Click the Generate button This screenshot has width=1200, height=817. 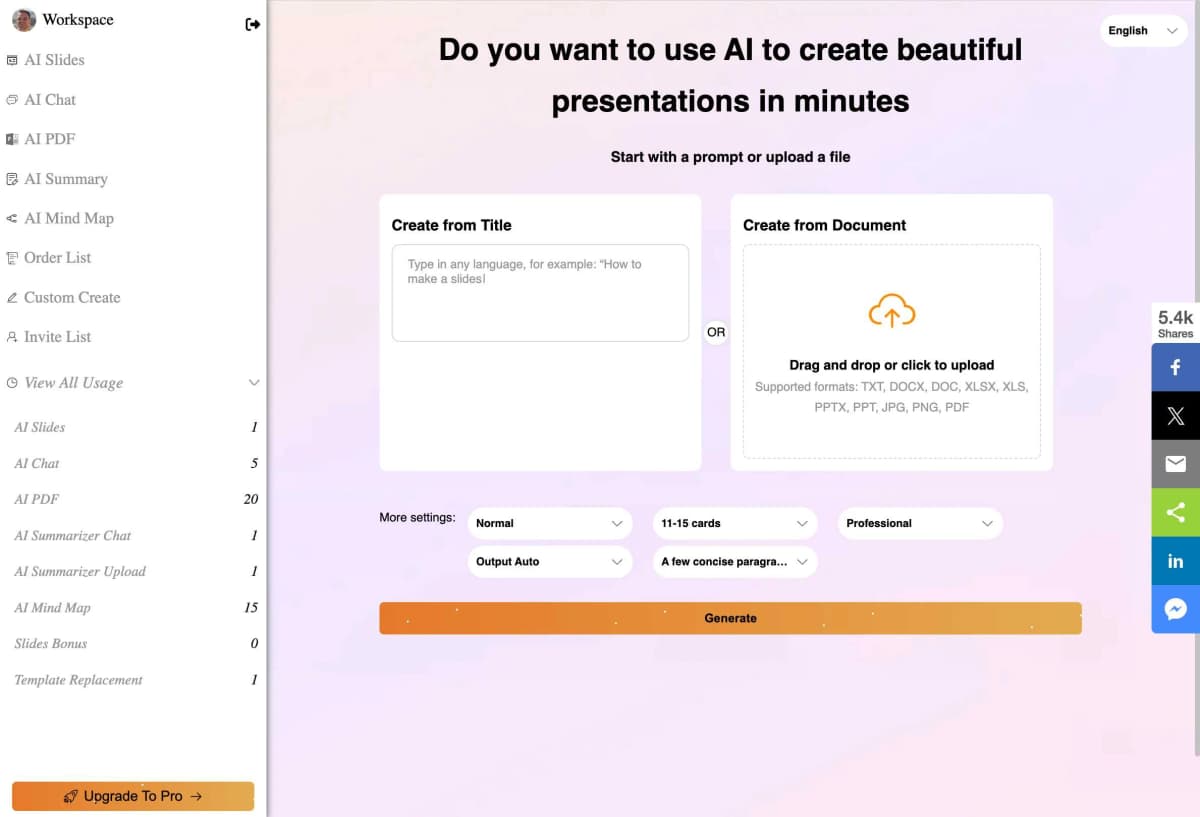(730, 618)
